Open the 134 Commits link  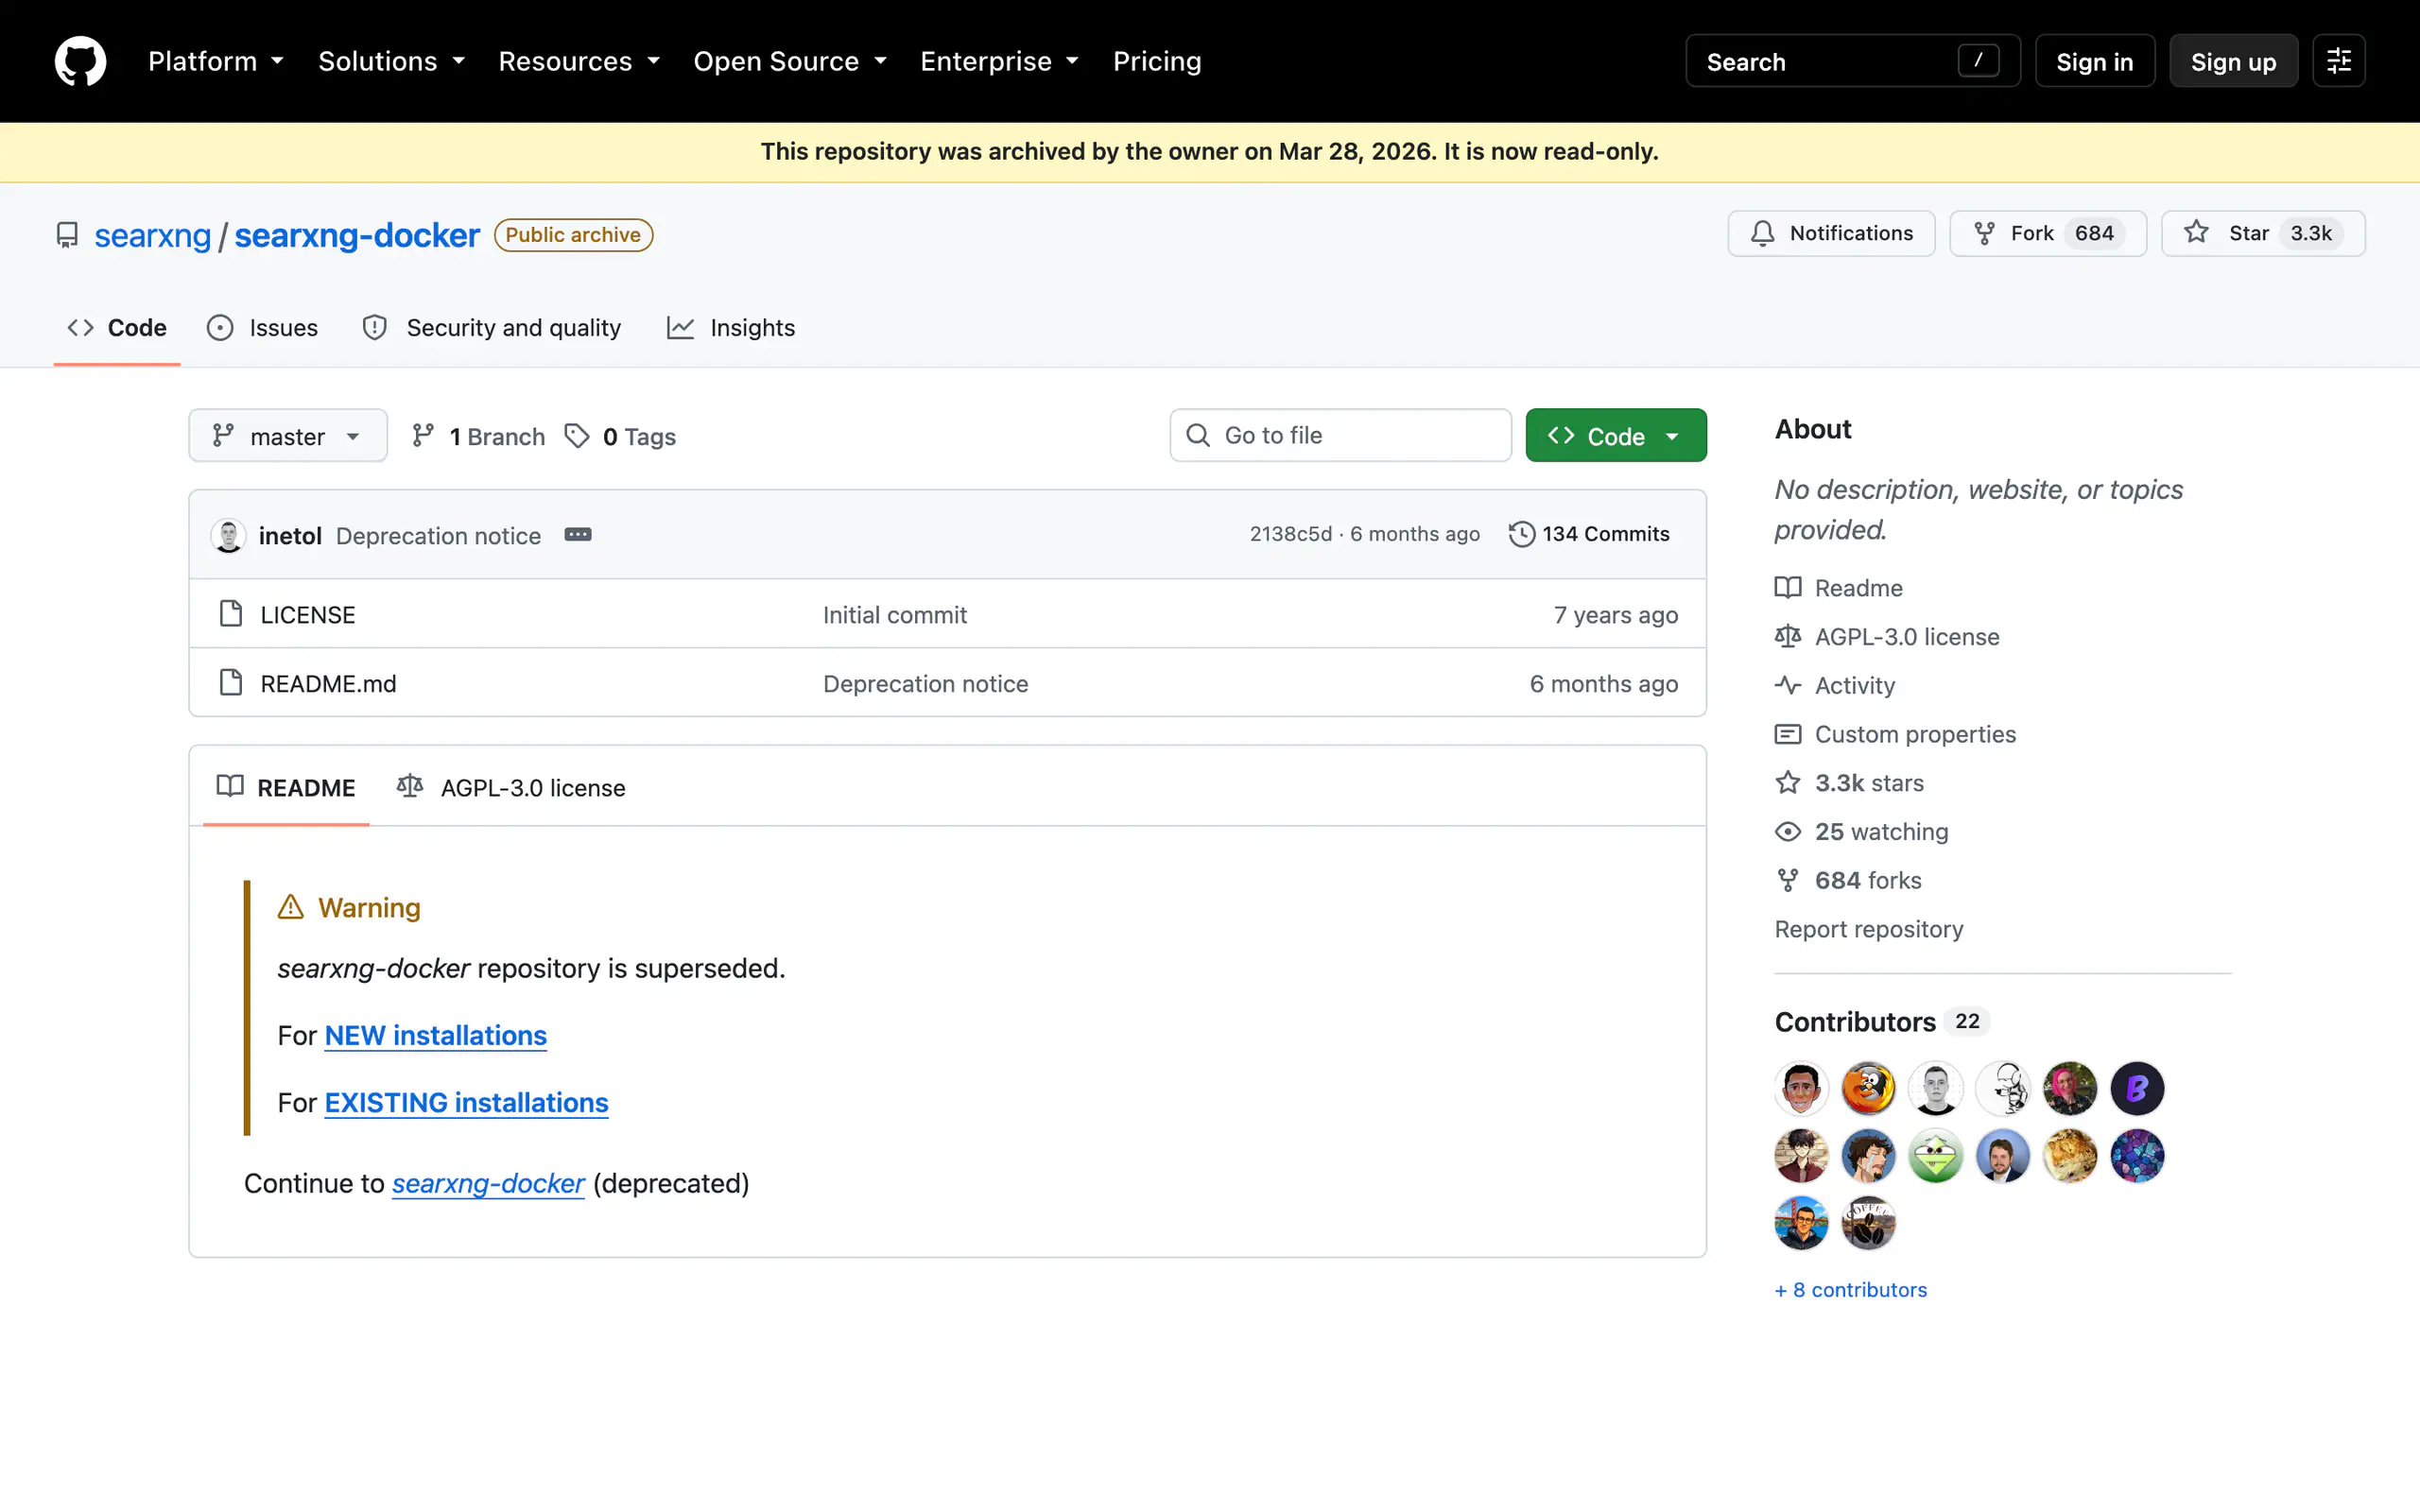1588,534
